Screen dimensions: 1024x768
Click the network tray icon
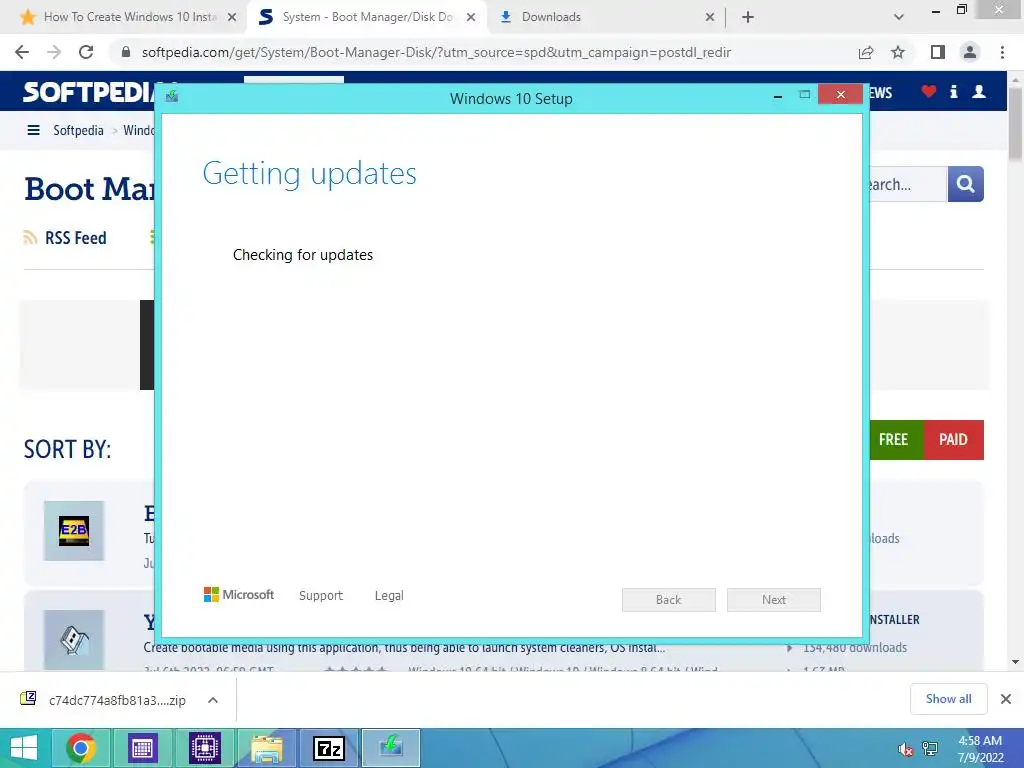930,750
